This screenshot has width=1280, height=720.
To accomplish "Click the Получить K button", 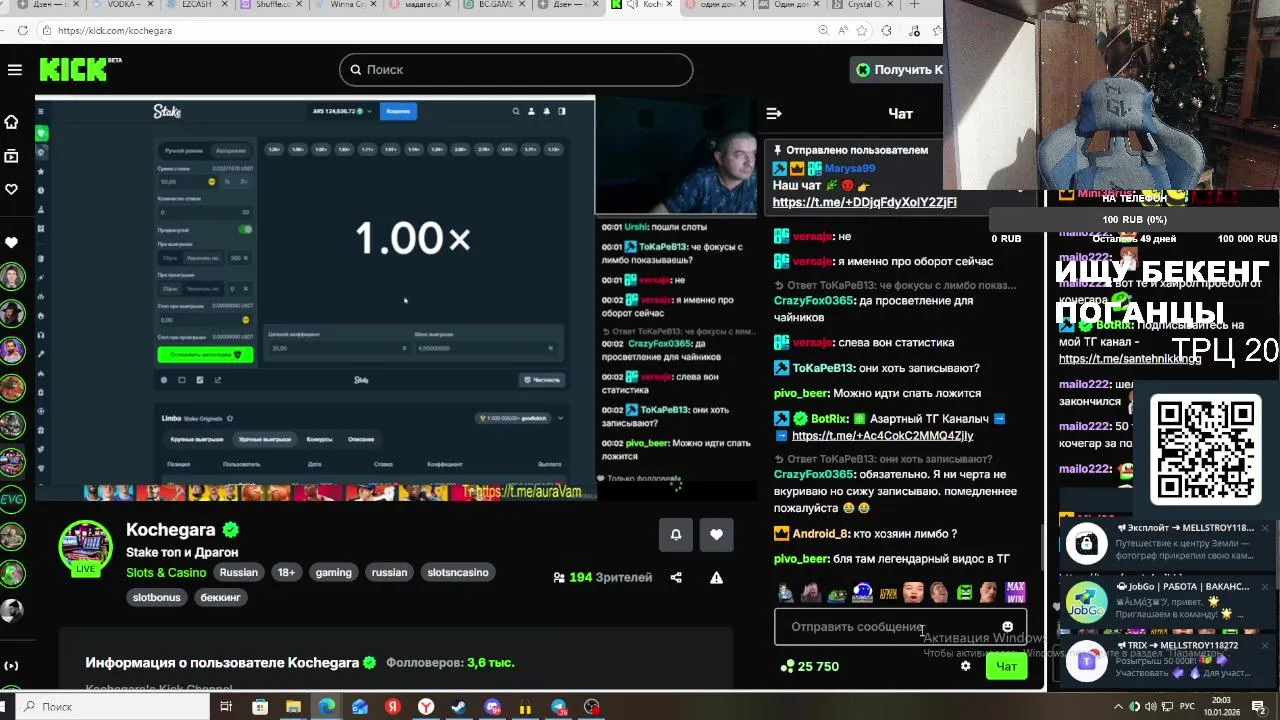I will 899,70.
